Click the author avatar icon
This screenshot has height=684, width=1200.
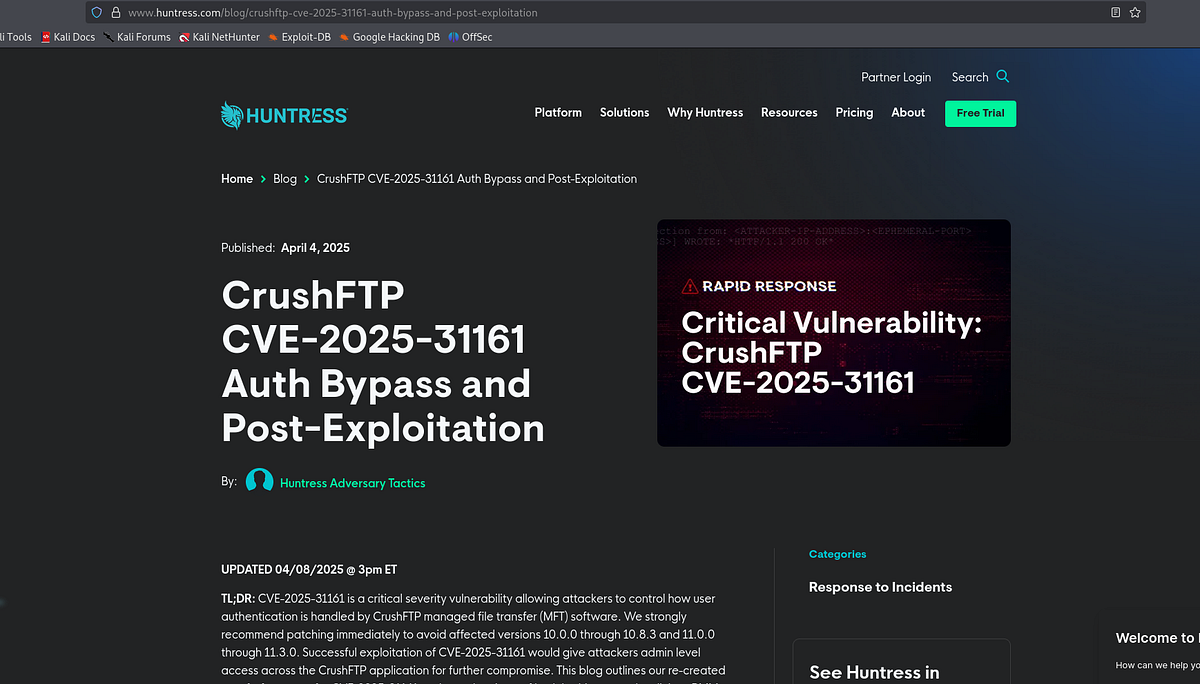click(260, 482)
